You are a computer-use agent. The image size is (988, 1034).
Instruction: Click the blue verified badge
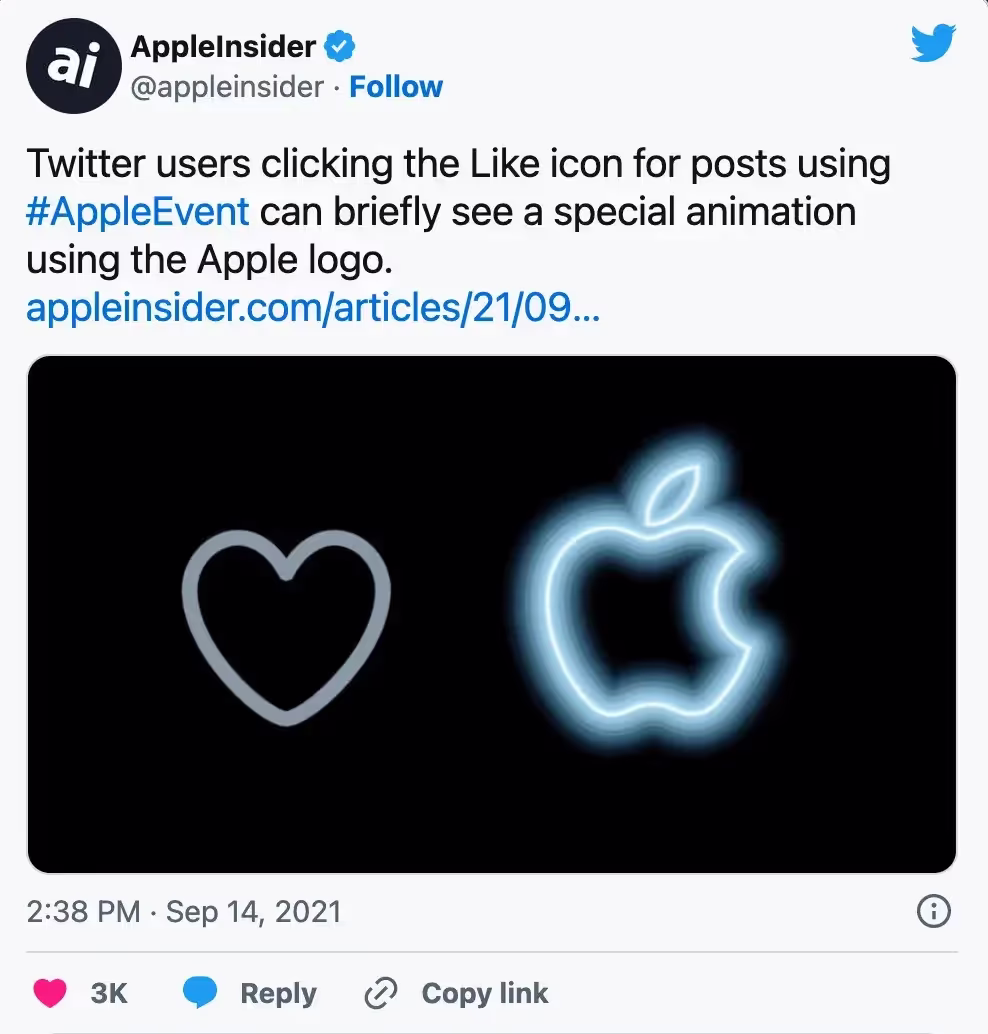coord(342,46)
